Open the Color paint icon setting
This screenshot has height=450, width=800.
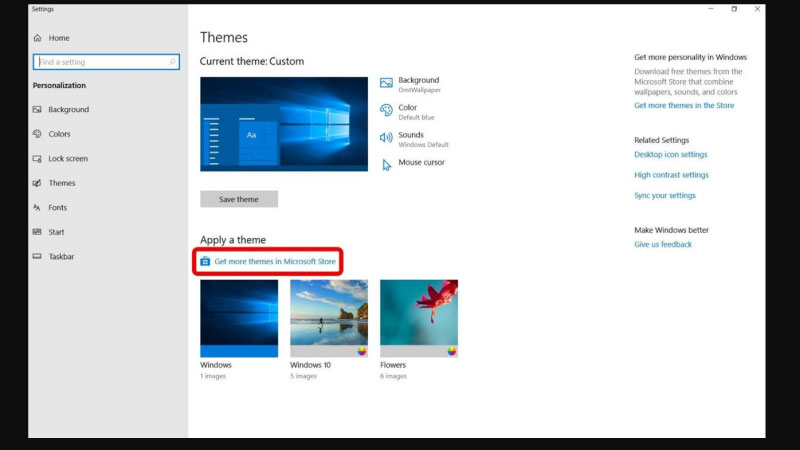pos(386,111)
